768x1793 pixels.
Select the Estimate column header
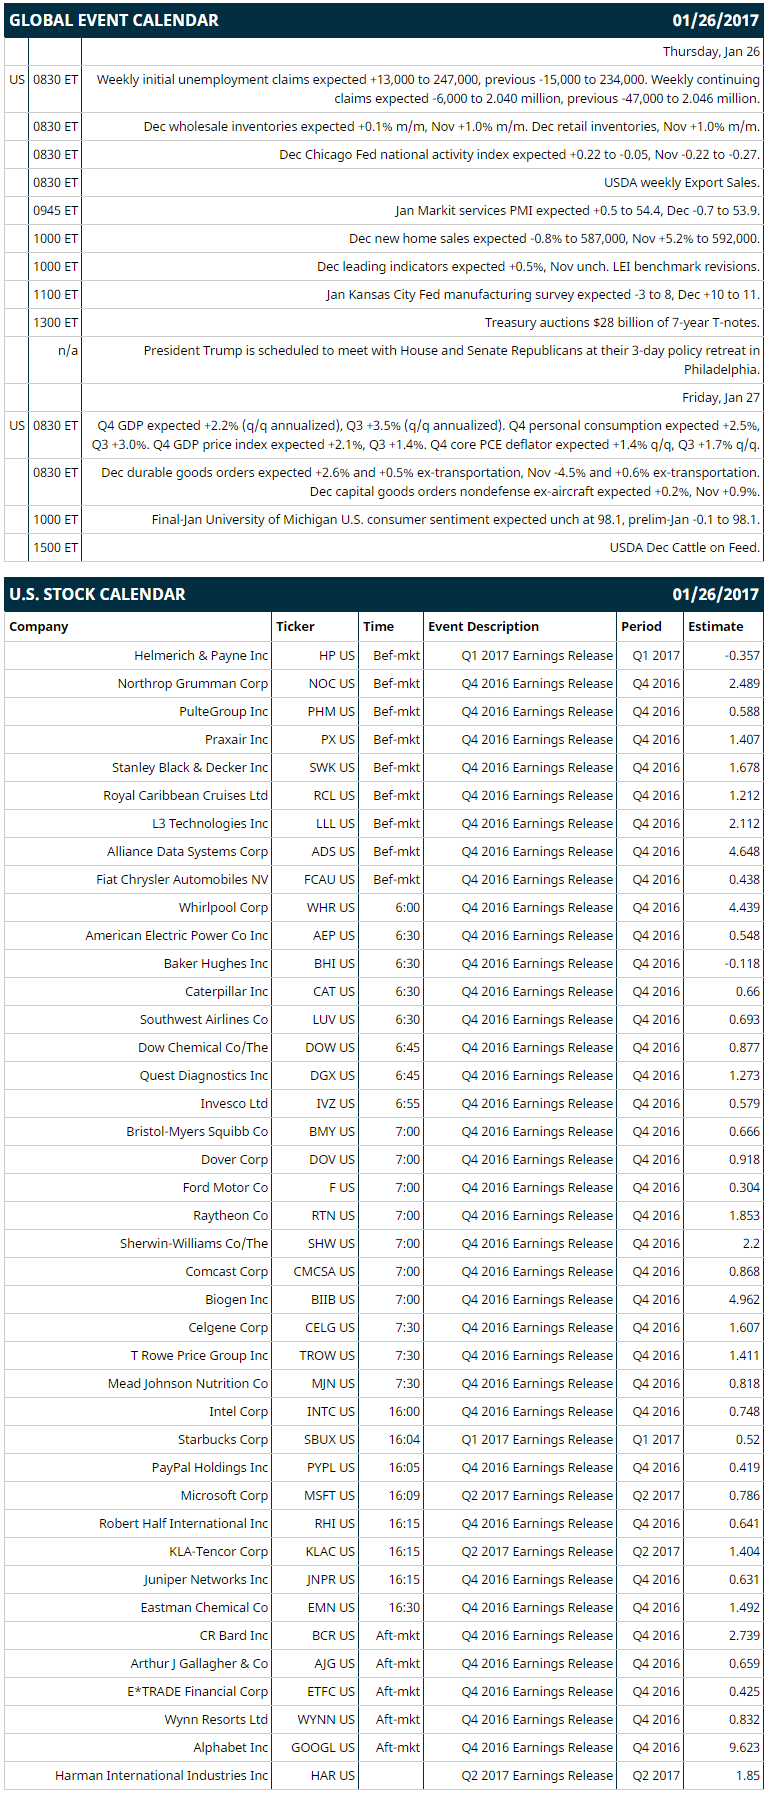click(x=715, y=626)
